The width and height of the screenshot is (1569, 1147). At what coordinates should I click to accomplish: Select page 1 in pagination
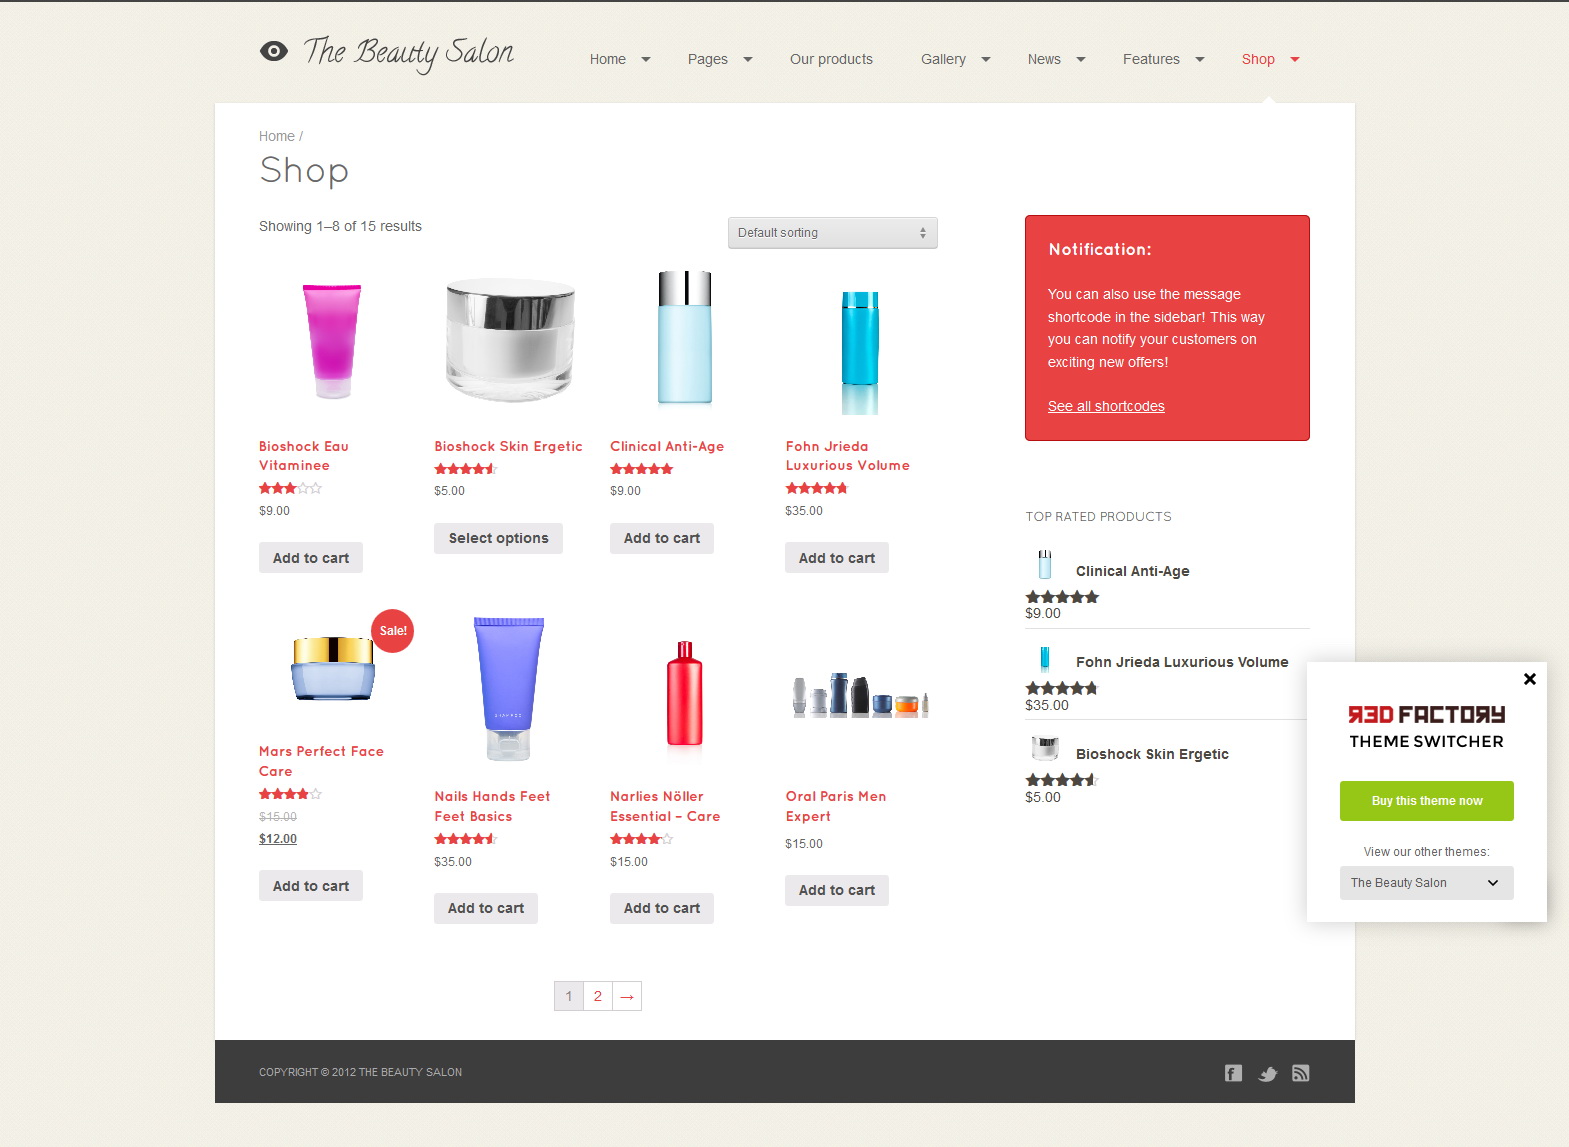coord(569,996)
